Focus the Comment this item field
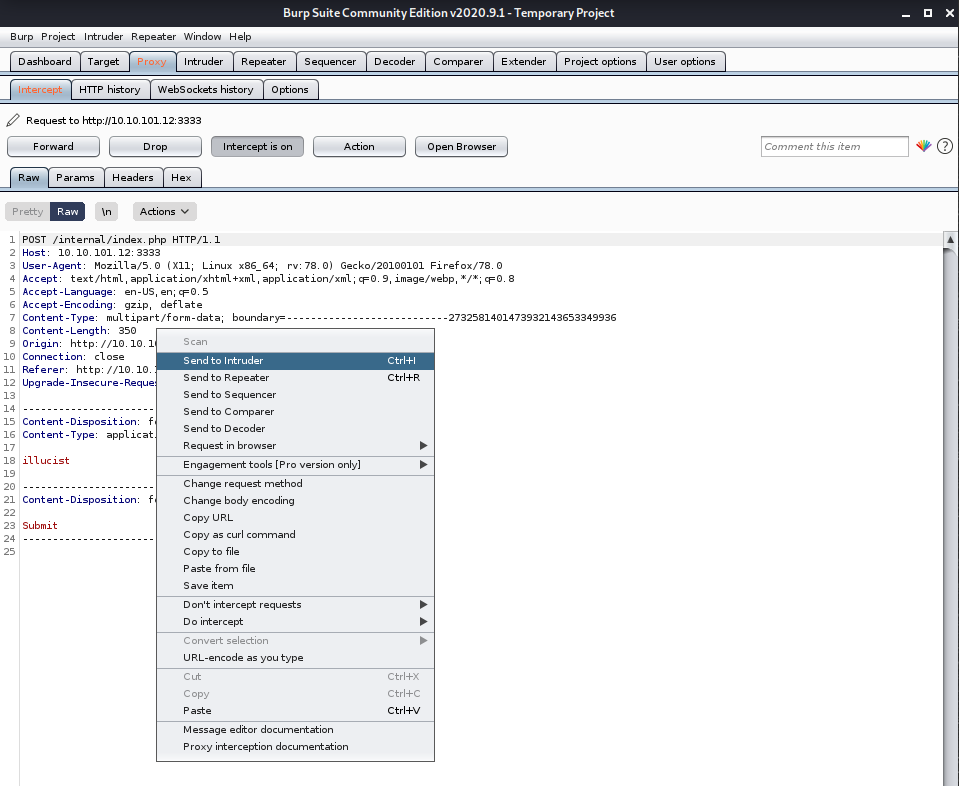The height and width of the screenshot is (786, 959). coord(834,147)
